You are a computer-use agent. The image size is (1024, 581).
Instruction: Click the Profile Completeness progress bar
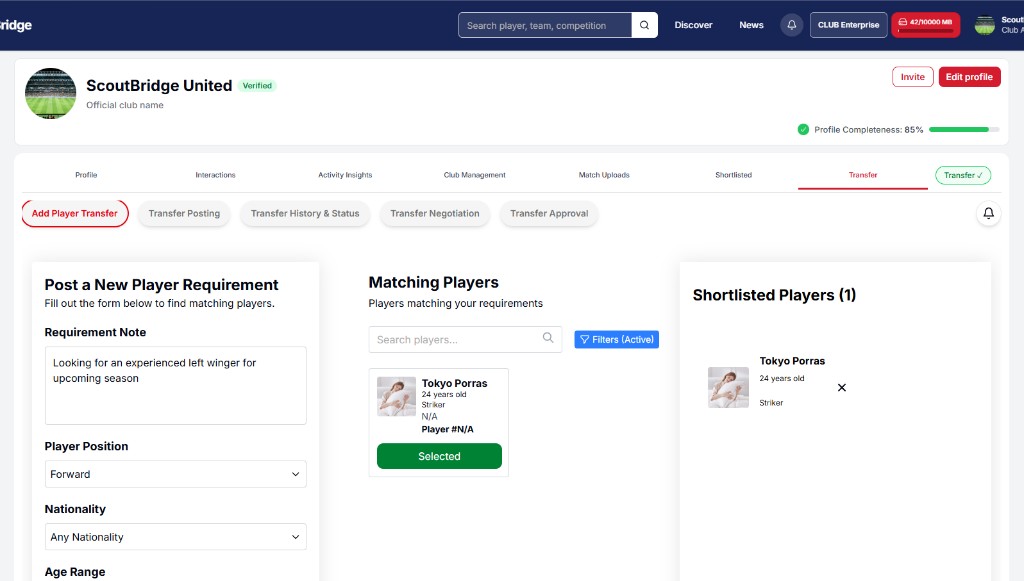click(964, 129)
